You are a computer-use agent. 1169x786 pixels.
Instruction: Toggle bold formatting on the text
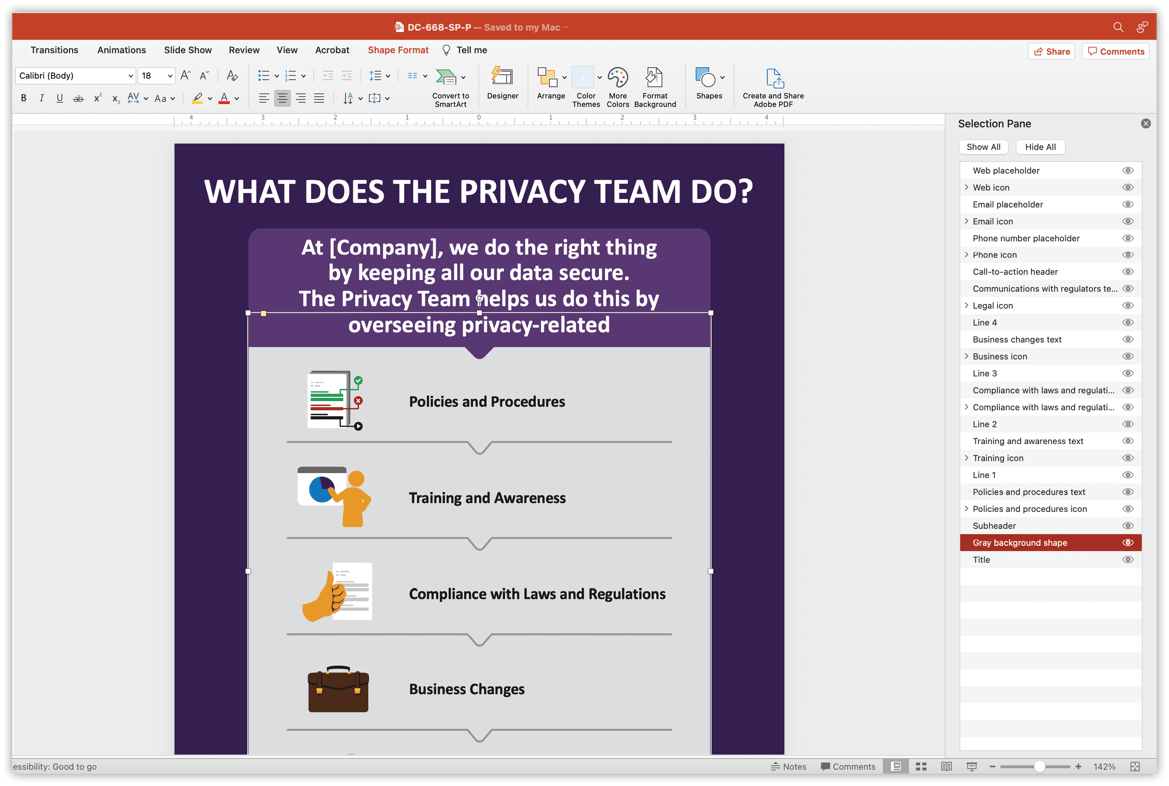(x=23, y=98)
